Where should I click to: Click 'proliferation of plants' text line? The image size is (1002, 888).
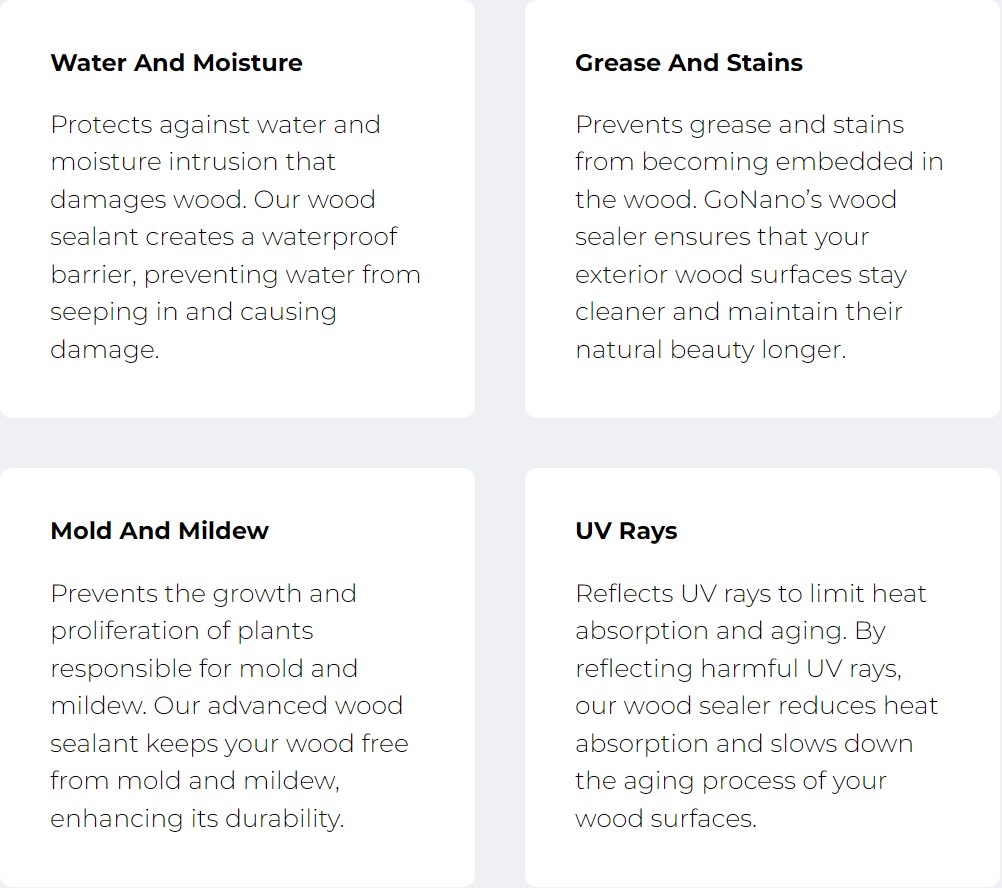tap(181, 631)
